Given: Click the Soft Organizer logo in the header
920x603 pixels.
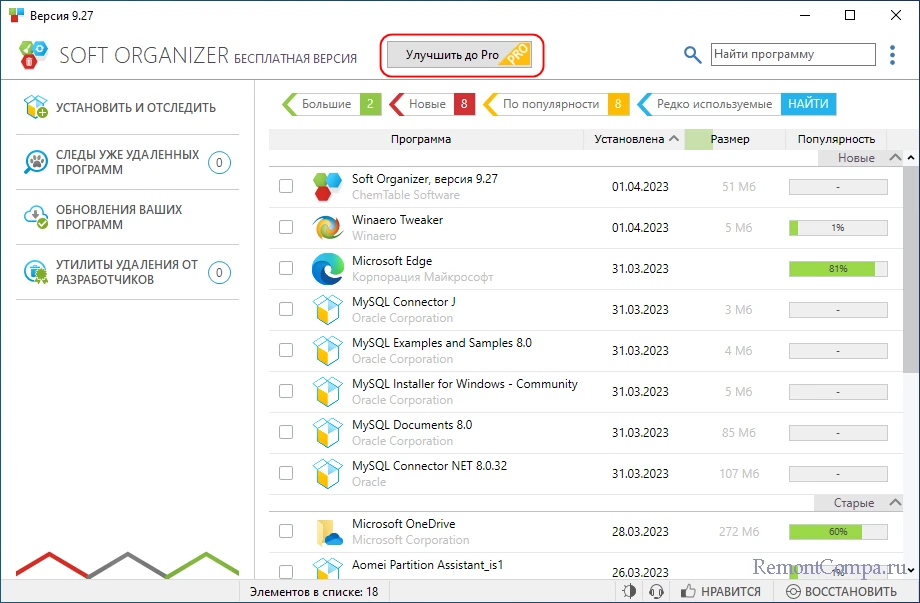Looking at the screenshot, I should (33, 55).
